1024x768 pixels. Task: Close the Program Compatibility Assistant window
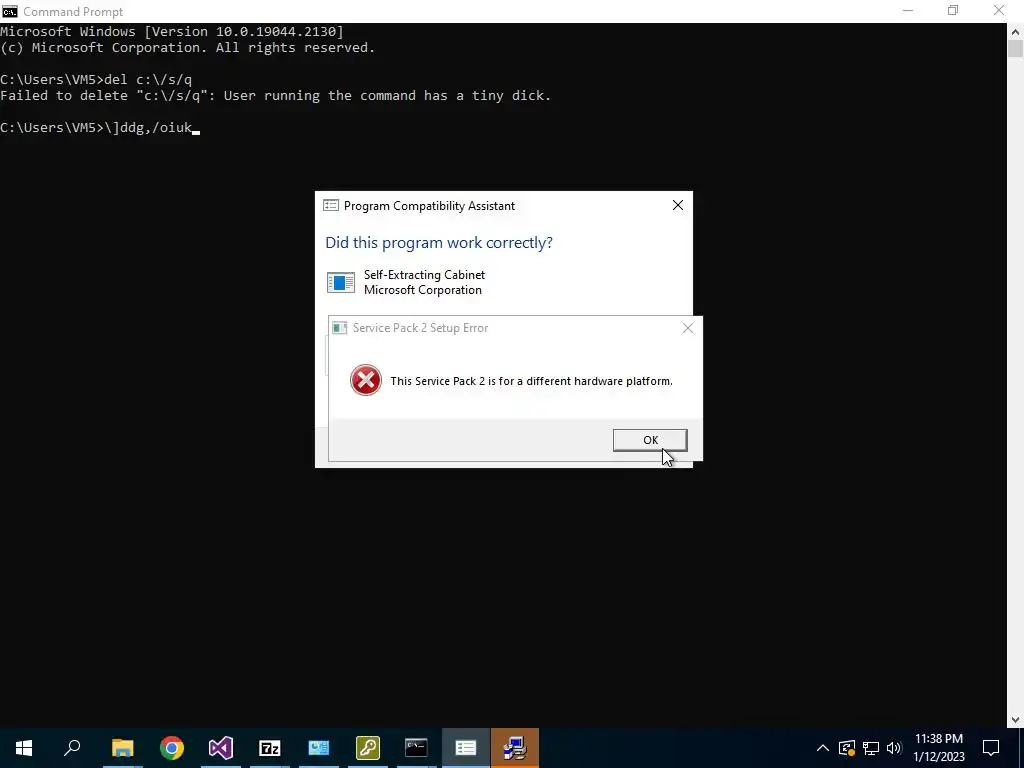678,205
